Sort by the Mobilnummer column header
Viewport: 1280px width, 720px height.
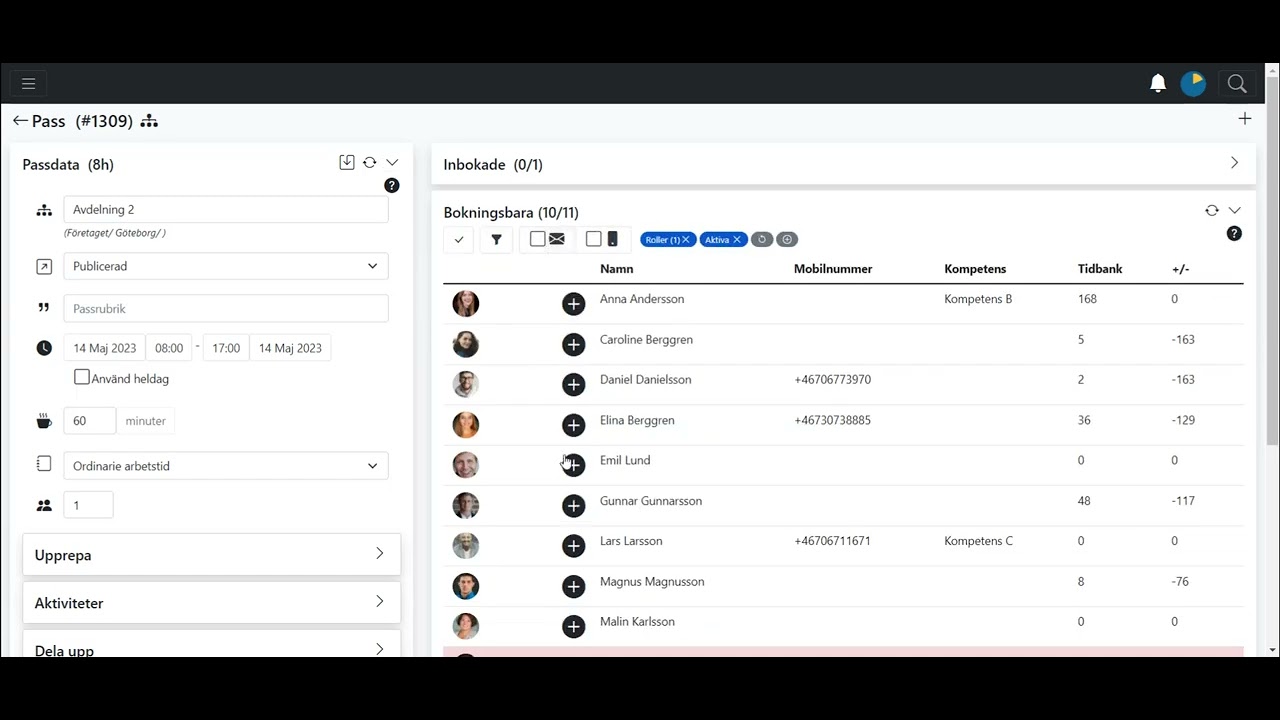(x=833, y=269)
